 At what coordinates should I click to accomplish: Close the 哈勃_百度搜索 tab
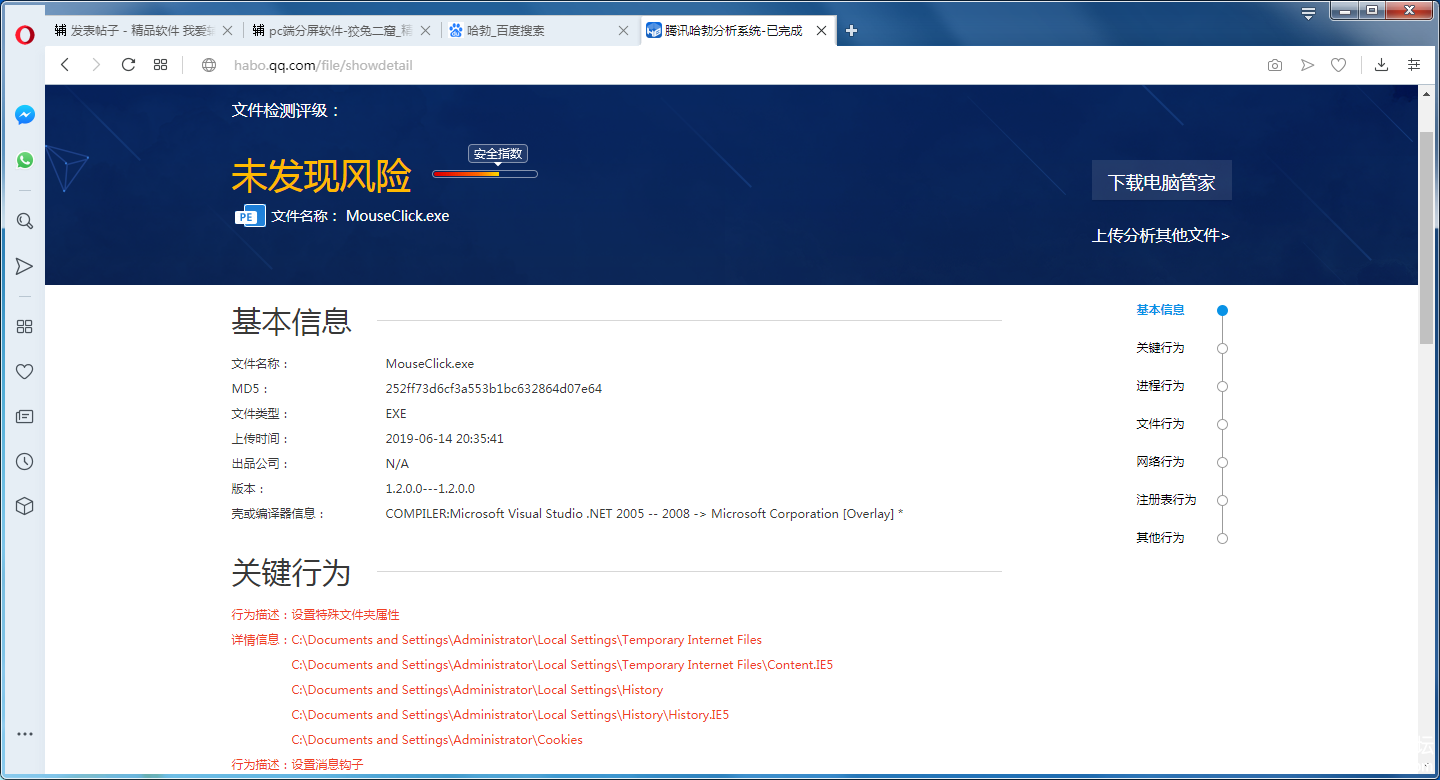tap(623, 31)
